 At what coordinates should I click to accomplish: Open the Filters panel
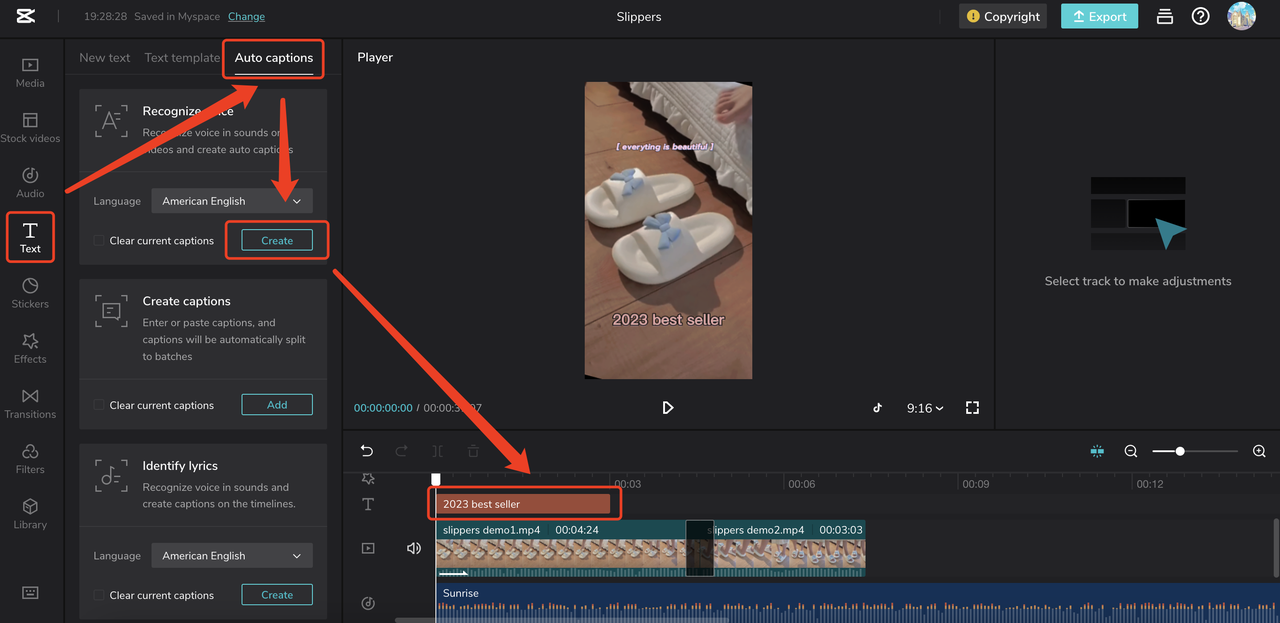tap(30, 458)
